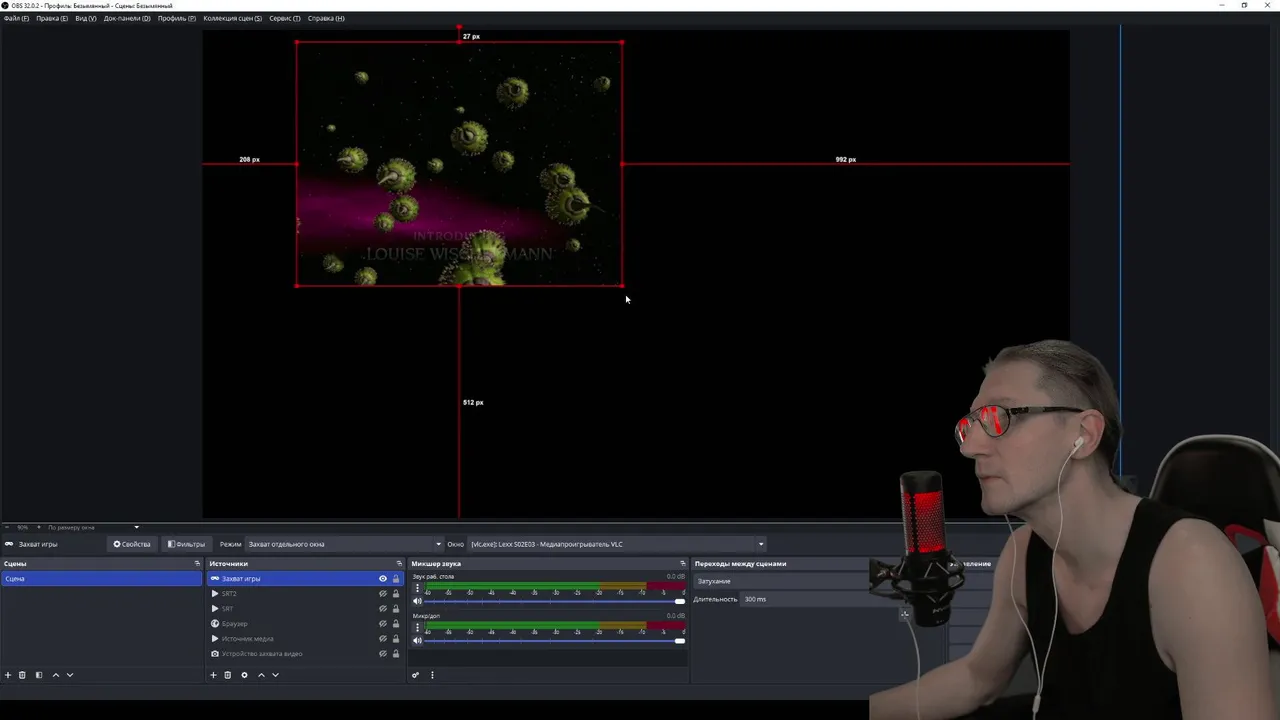Remove selected scene with trash icon
1280x720 pixels.
click(22, 675)
